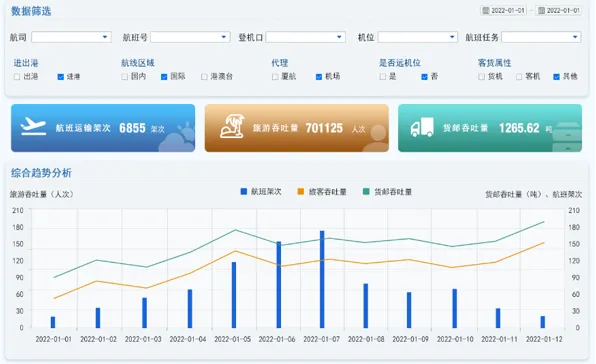
Task: Click the 代理 filter label
Action: (x=280, y=63)
